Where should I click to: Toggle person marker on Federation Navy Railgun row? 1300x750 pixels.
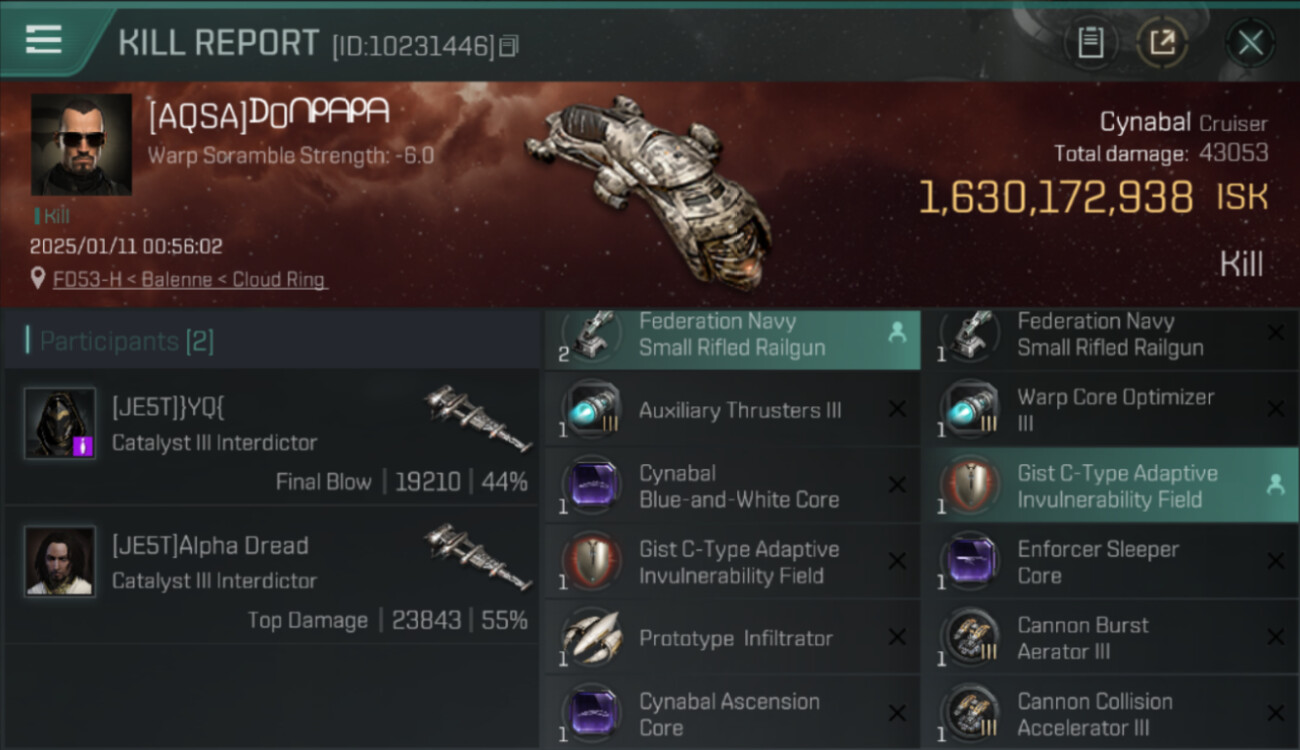[x=897, y=334]
